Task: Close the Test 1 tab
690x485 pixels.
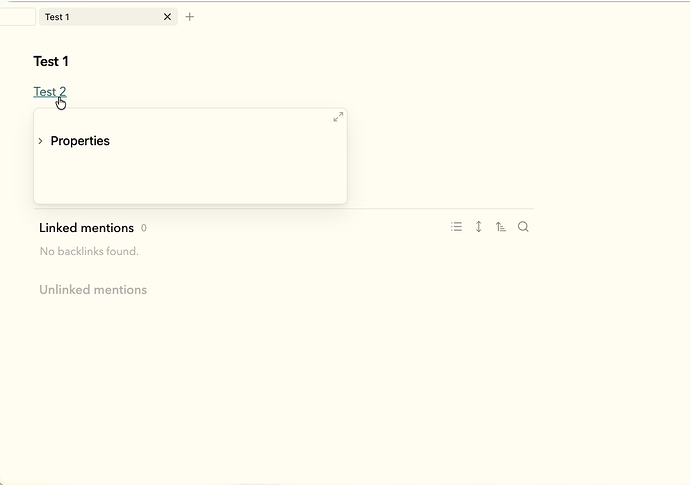Action: point(167,17)
